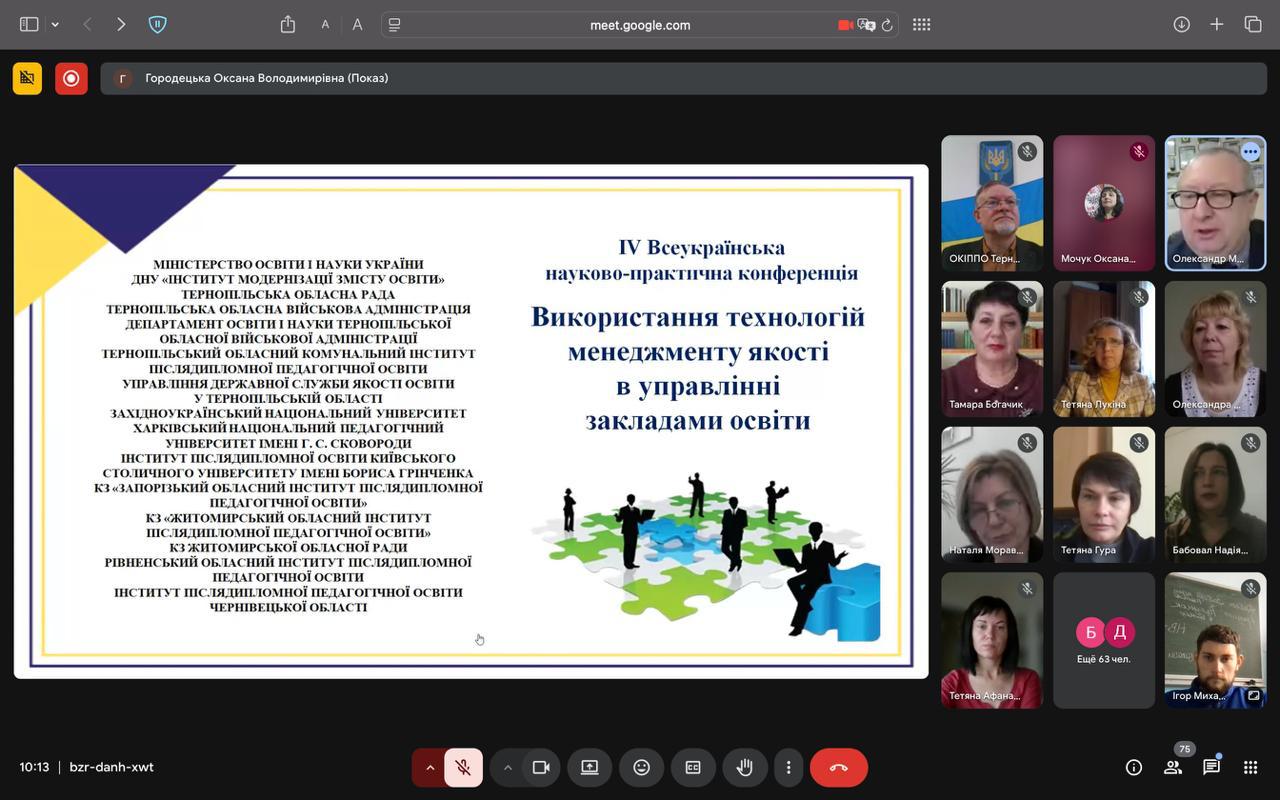Open the chat messages panel
The image size is (1280, 800).
[1211, 767]
